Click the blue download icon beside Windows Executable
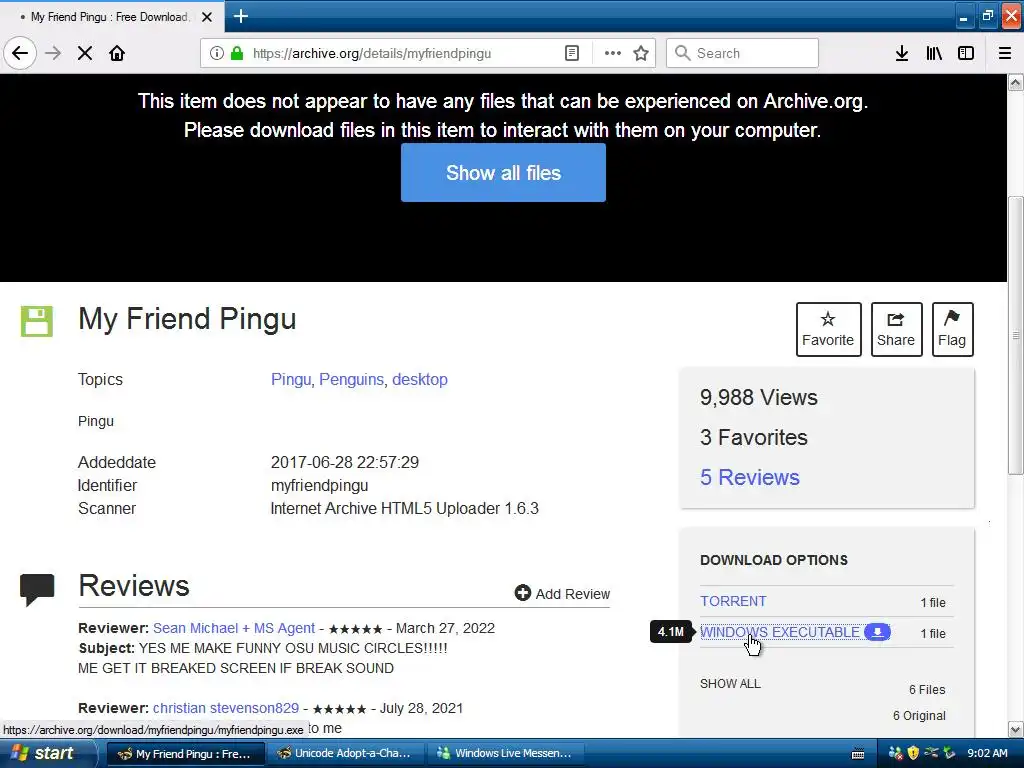1024x768 pixels. click(878, 632)
